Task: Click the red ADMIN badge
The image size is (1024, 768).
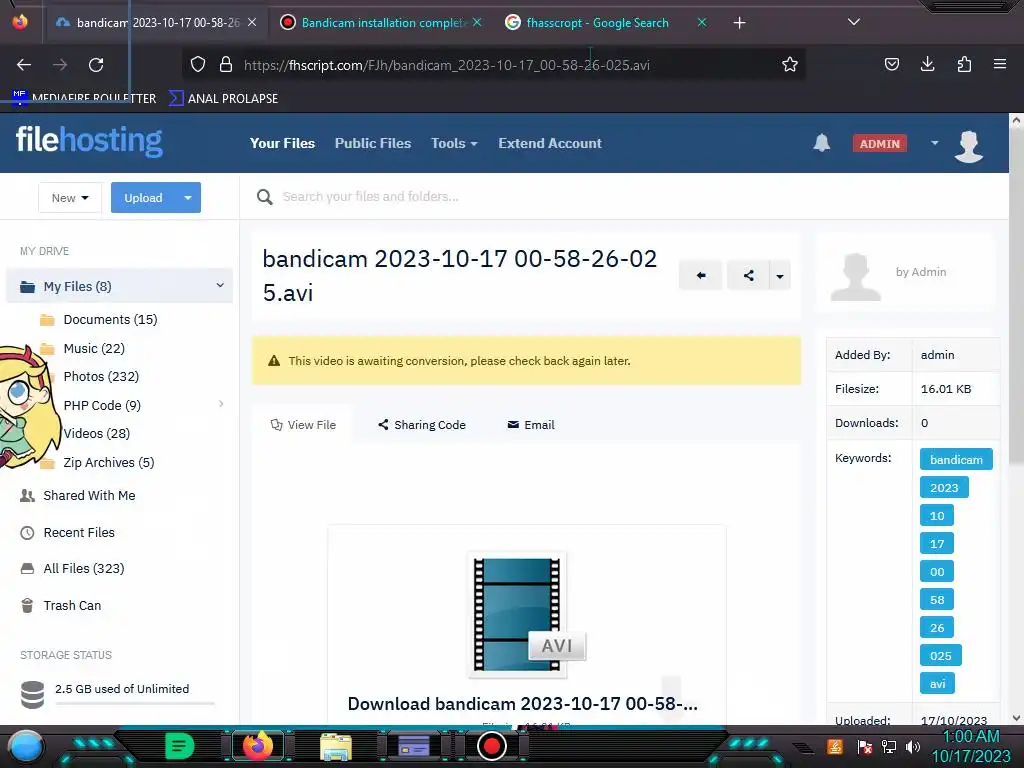Action: [x=880, y=143]
